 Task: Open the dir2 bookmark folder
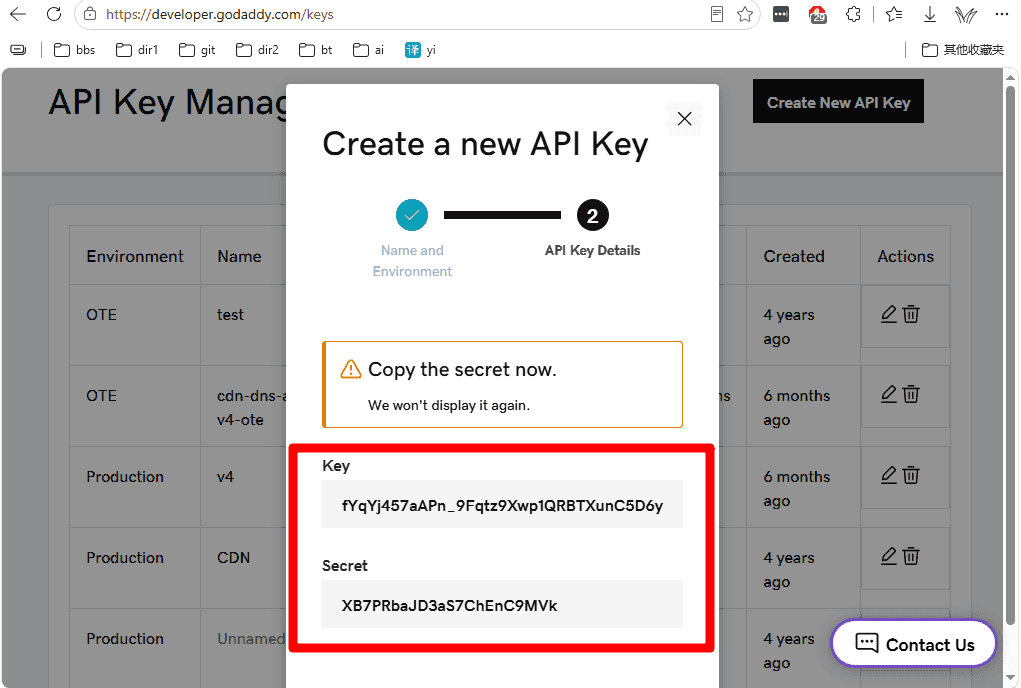(x=257, y=49)
